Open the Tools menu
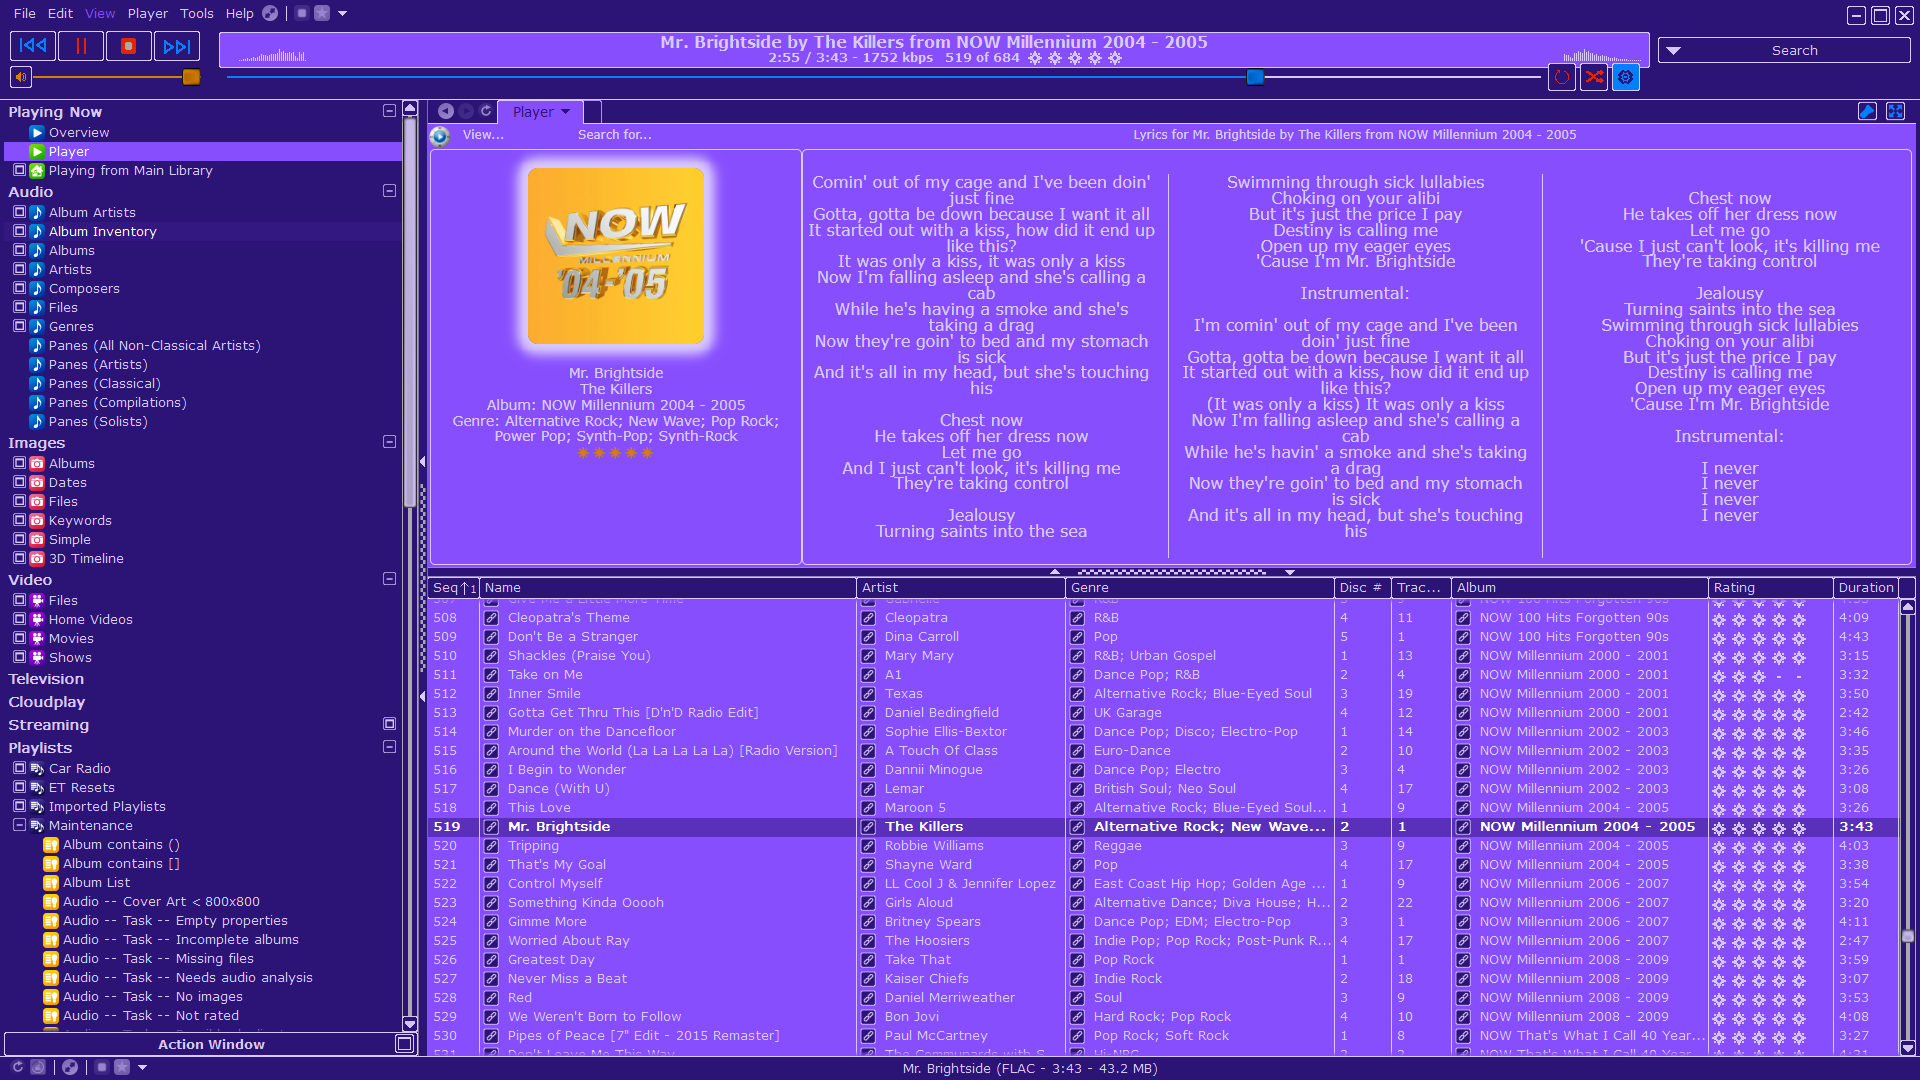 [196, 13]
